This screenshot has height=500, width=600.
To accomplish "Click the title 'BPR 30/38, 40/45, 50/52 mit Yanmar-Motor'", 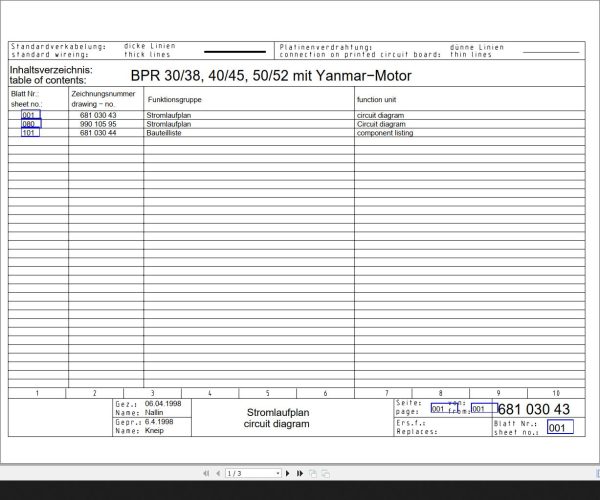I will [x=271, y=76].
